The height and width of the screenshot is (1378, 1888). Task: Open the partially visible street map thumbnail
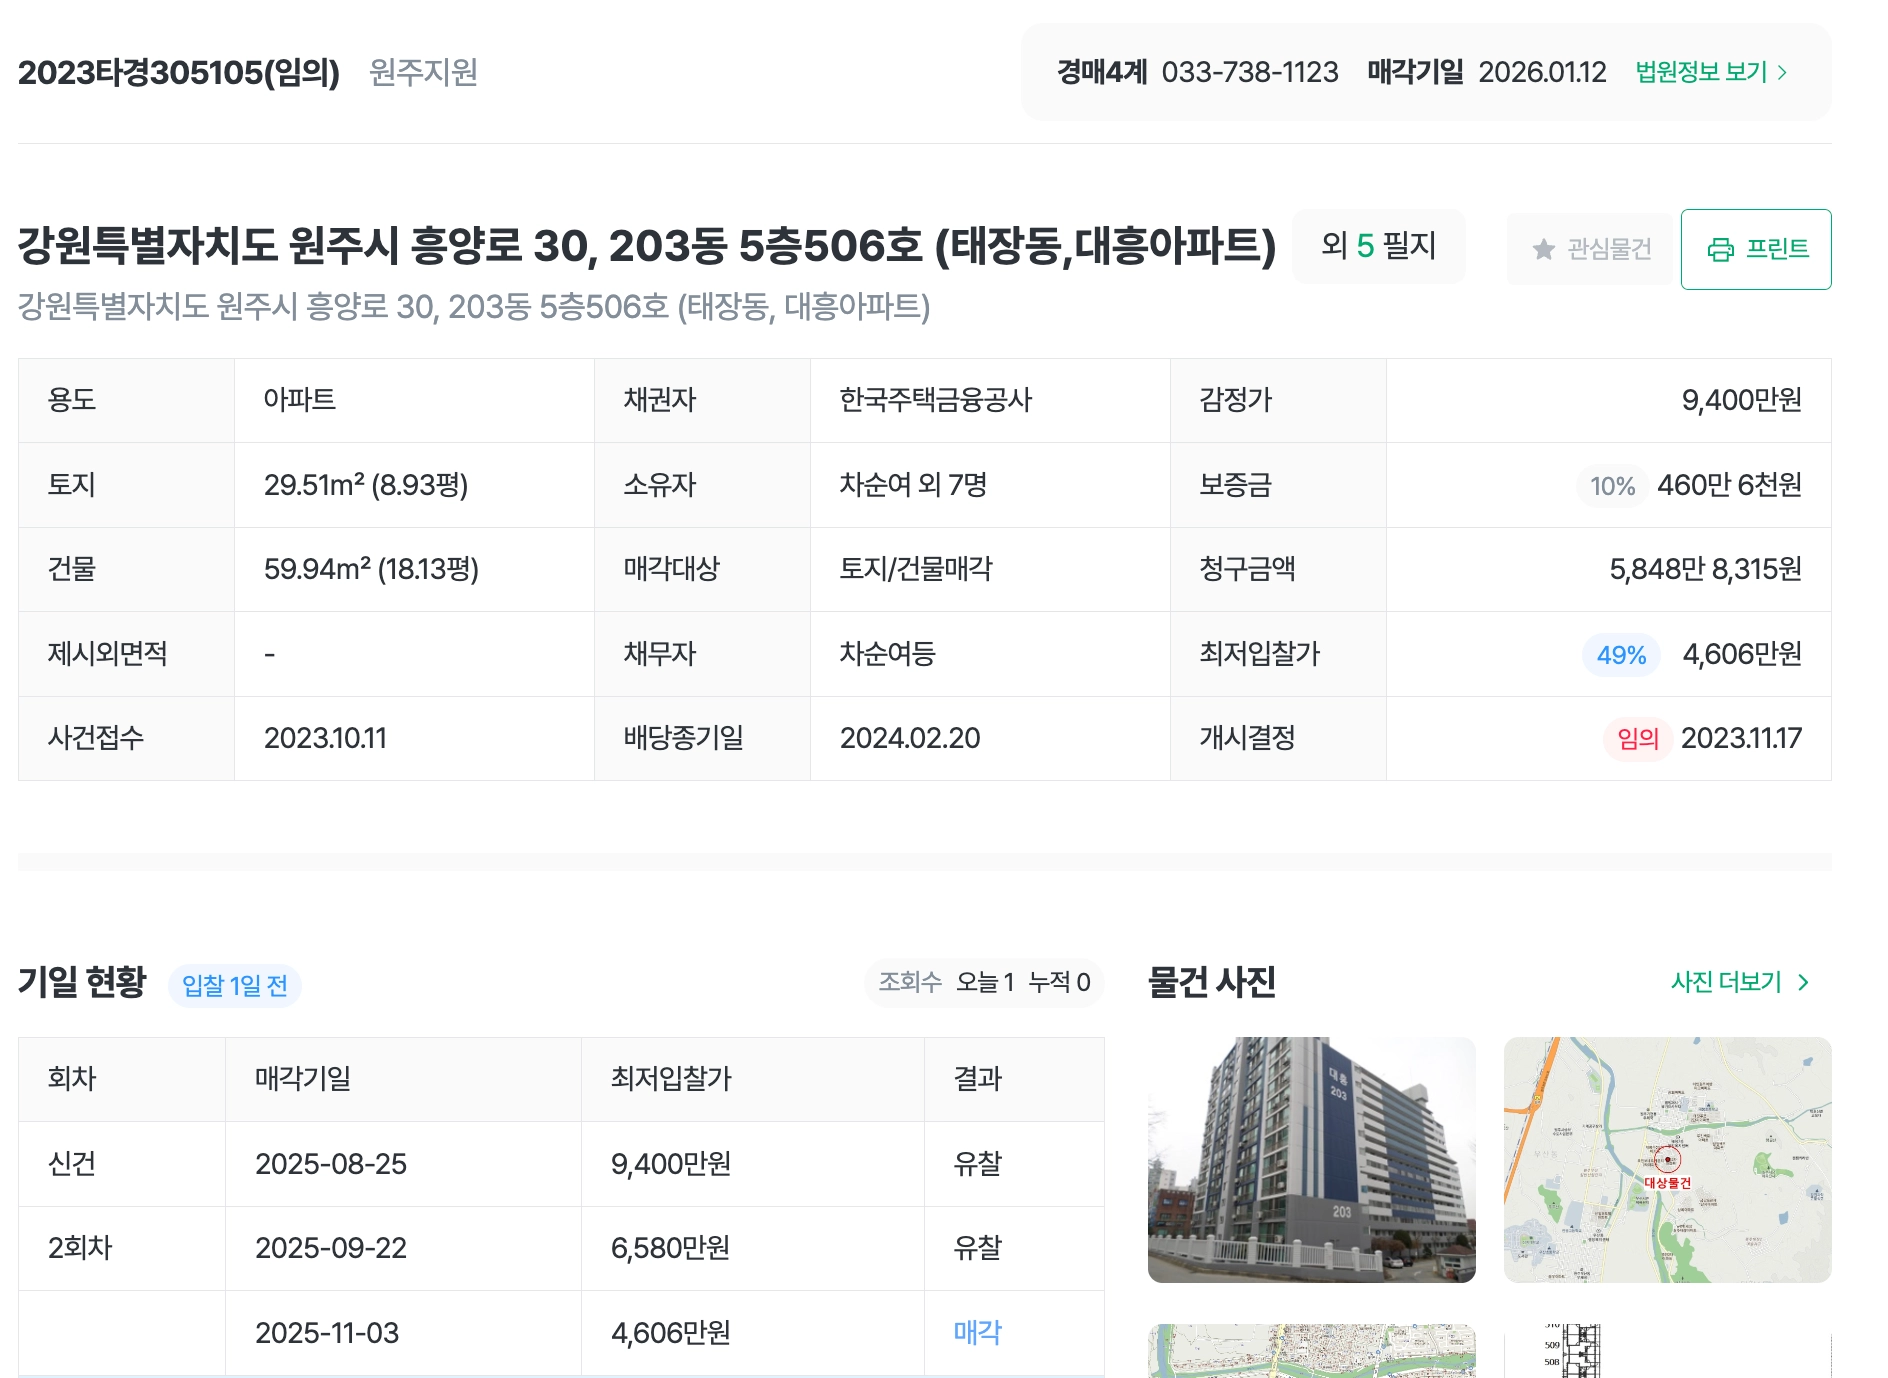1311,1350
